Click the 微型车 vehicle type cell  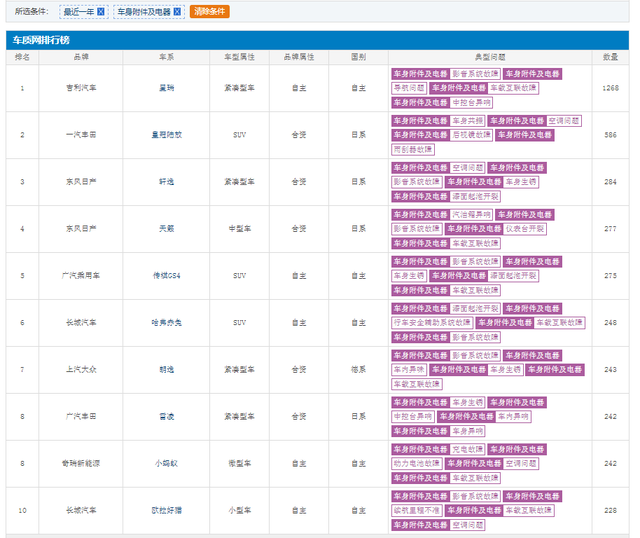[240, 463]
